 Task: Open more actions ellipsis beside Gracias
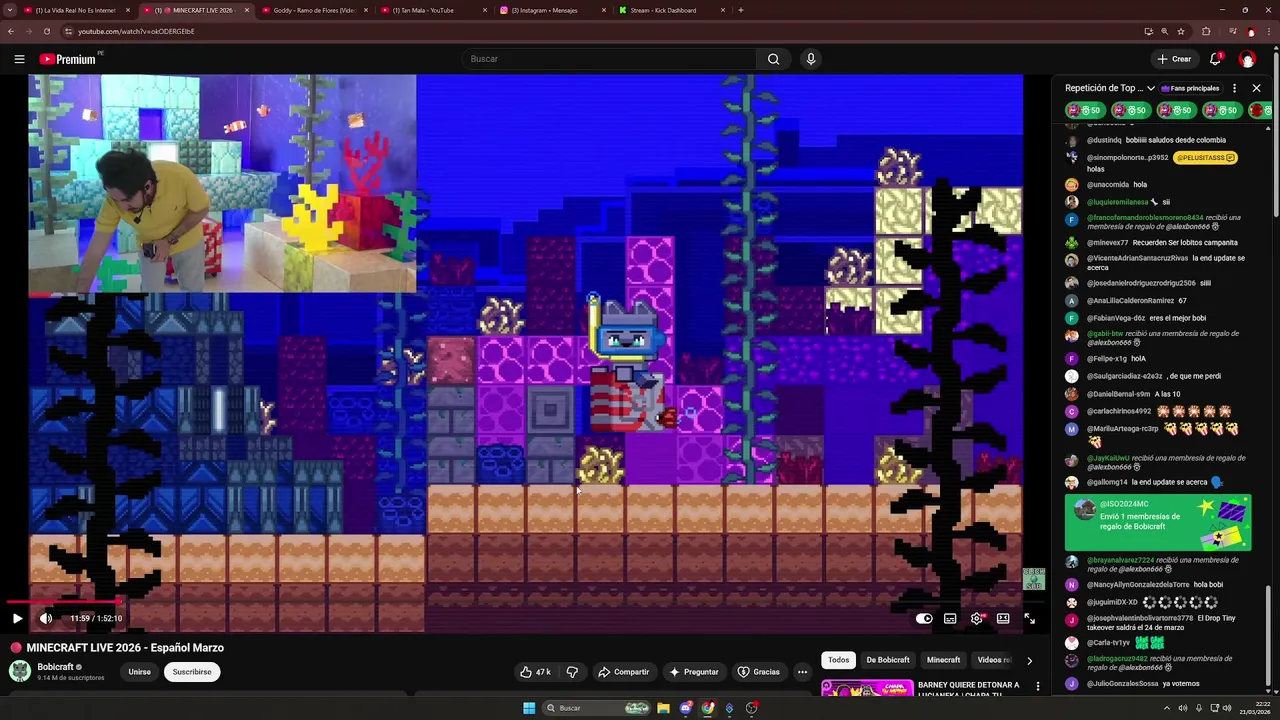click(802, 672)
